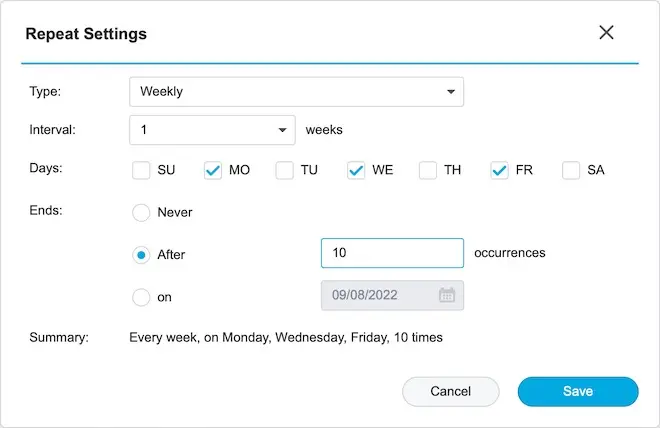Viewport: 660px width, 428px height.
Task: Check the TH day checkbox
Action: [x=428, y=171]
